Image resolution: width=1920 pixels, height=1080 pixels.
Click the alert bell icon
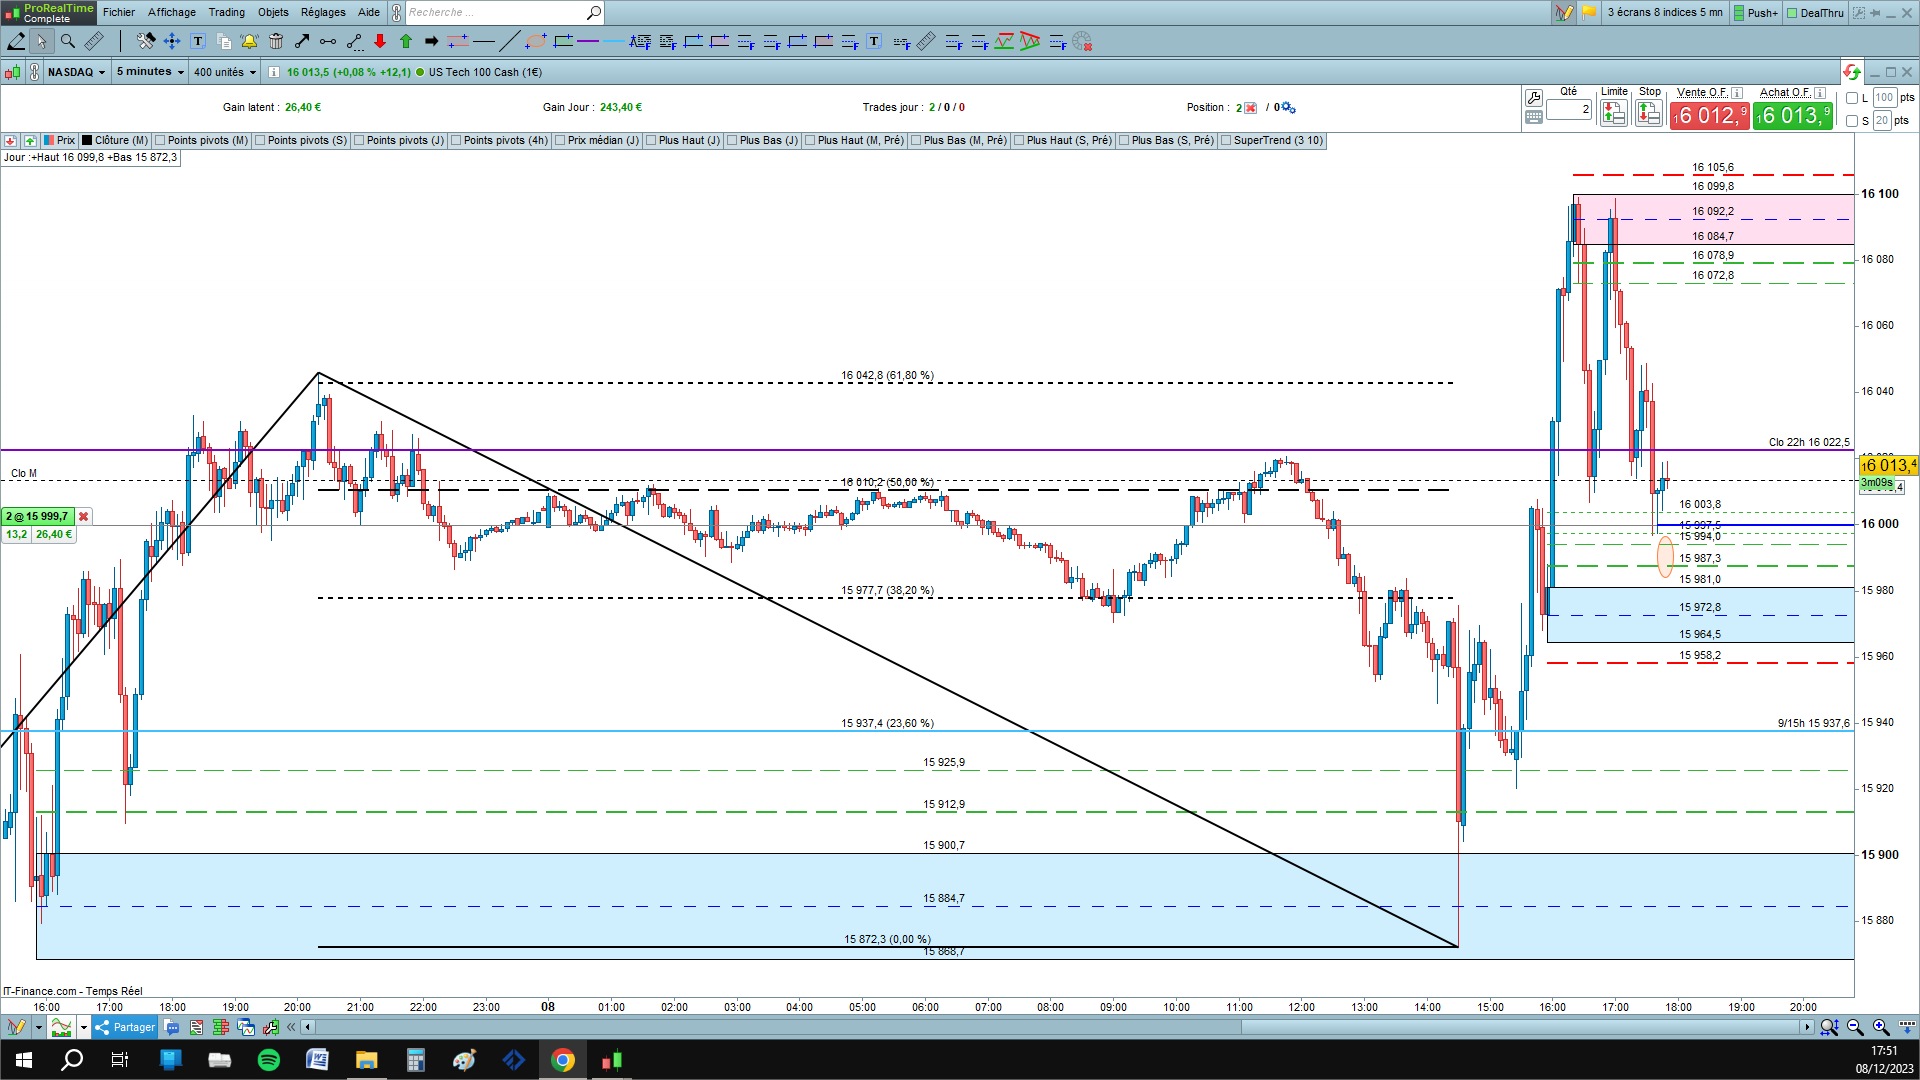[x=249, y=41]
